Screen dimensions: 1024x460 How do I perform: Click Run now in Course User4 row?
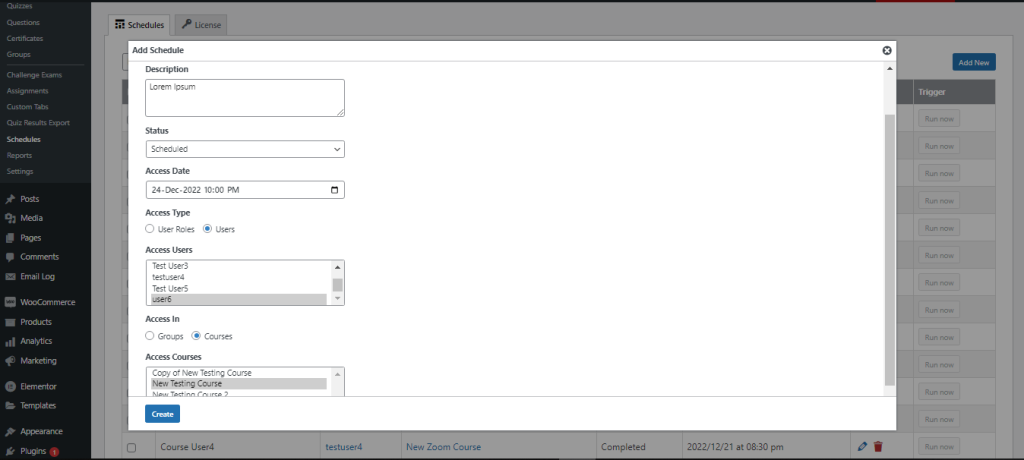[x=938, y=447]
